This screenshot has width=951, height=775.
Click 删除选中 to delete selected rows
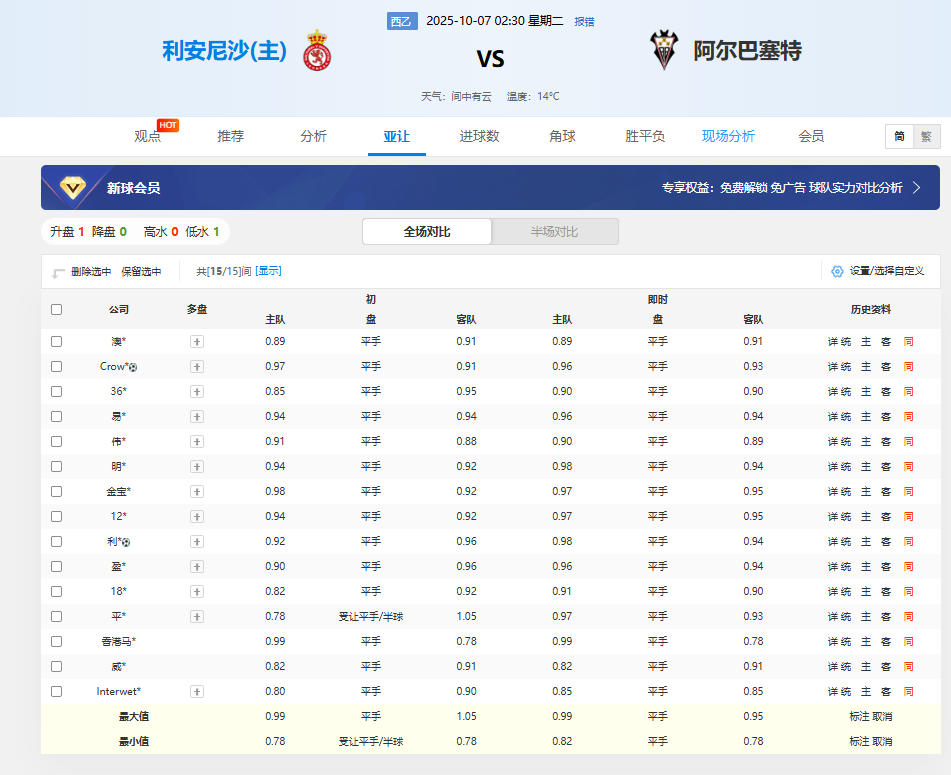coord(90,271)
